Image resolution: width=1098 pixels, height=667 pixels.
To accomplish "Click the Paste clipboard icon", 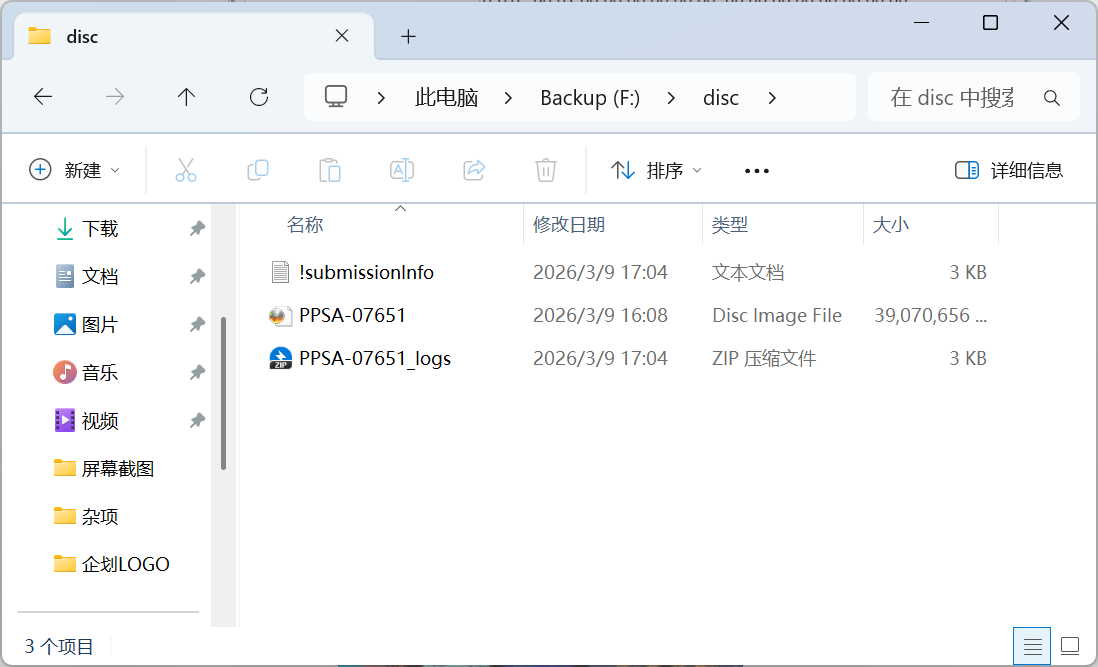I will coord(330,170).
